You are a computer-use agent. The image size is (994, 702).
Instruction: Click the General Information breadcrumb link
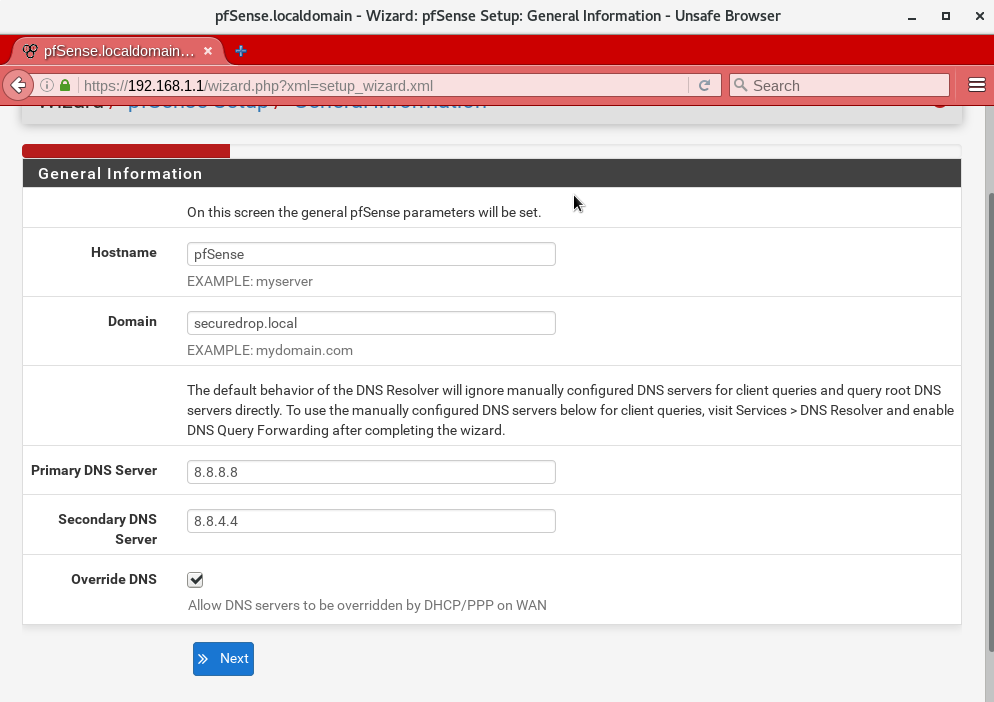pos(388,101)
